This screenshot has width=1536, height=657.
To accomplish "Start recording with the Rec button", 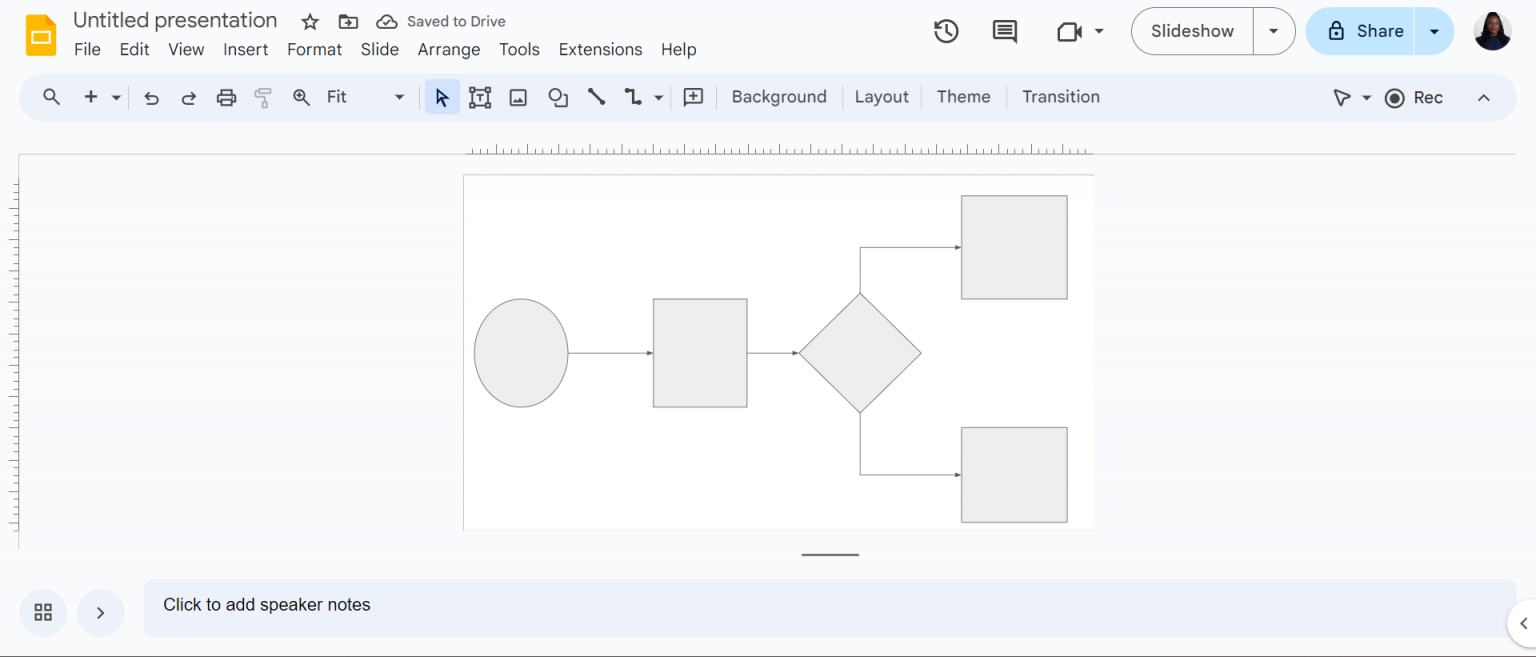I will pyautogui.click(x=1413, y=97).
